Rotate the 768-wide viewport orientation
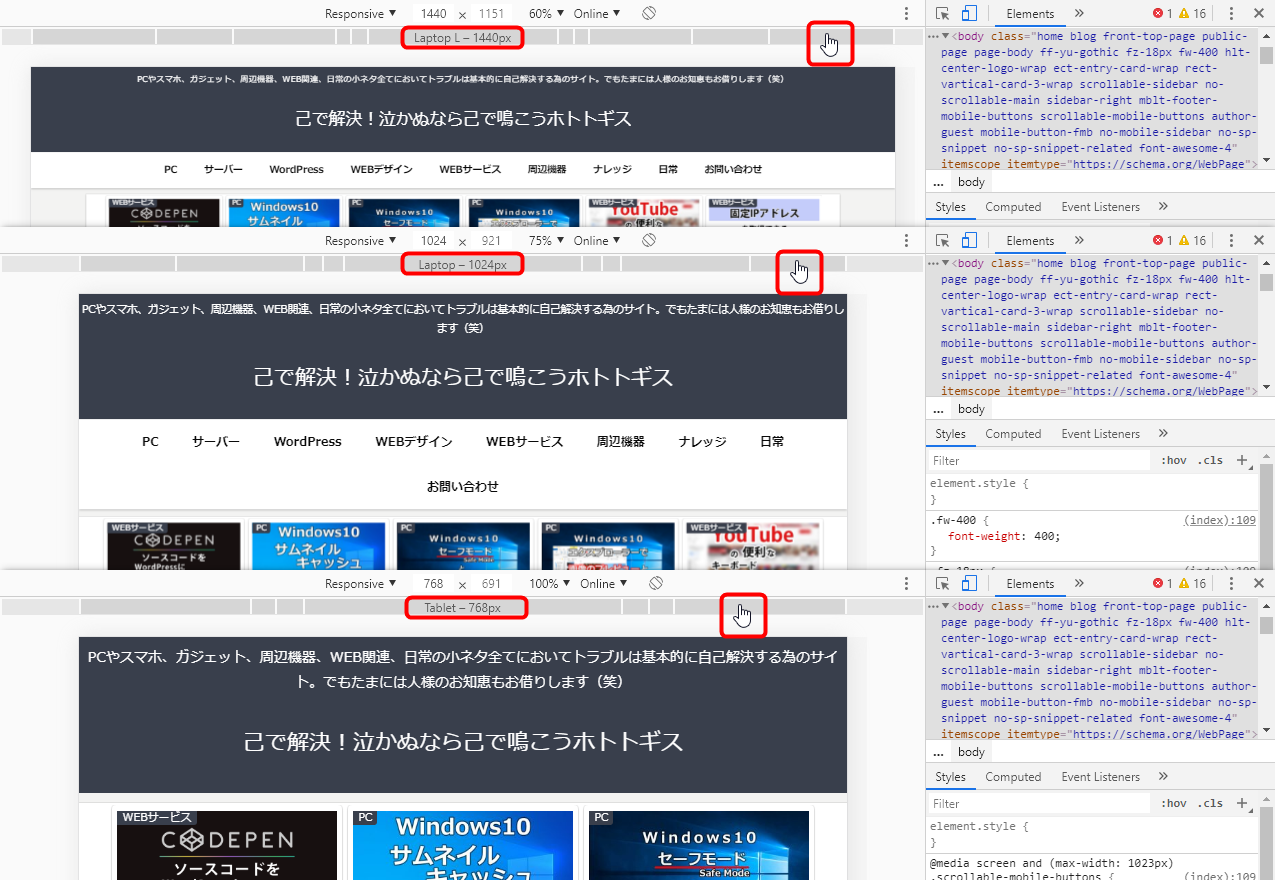The height and width of the screenshot is (880, 1275). click(x=656, y=584)
